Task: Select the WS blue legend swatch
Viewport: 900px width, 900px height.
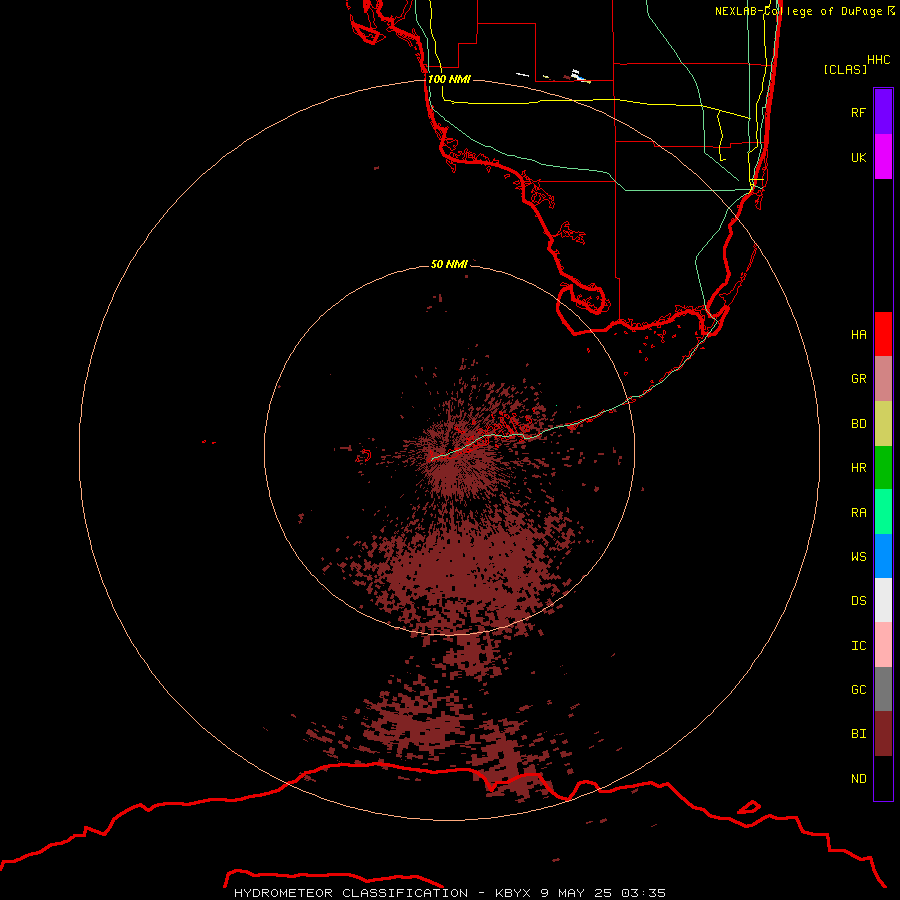Action: [x=883, y=556]
